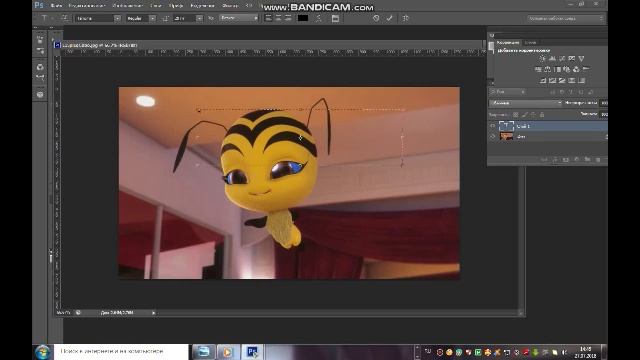Viewport: 640px width, 360px height.
Task: Add a Brightness/Contrast adjustment
Action: pyautogui.click(x=542, y=59)
